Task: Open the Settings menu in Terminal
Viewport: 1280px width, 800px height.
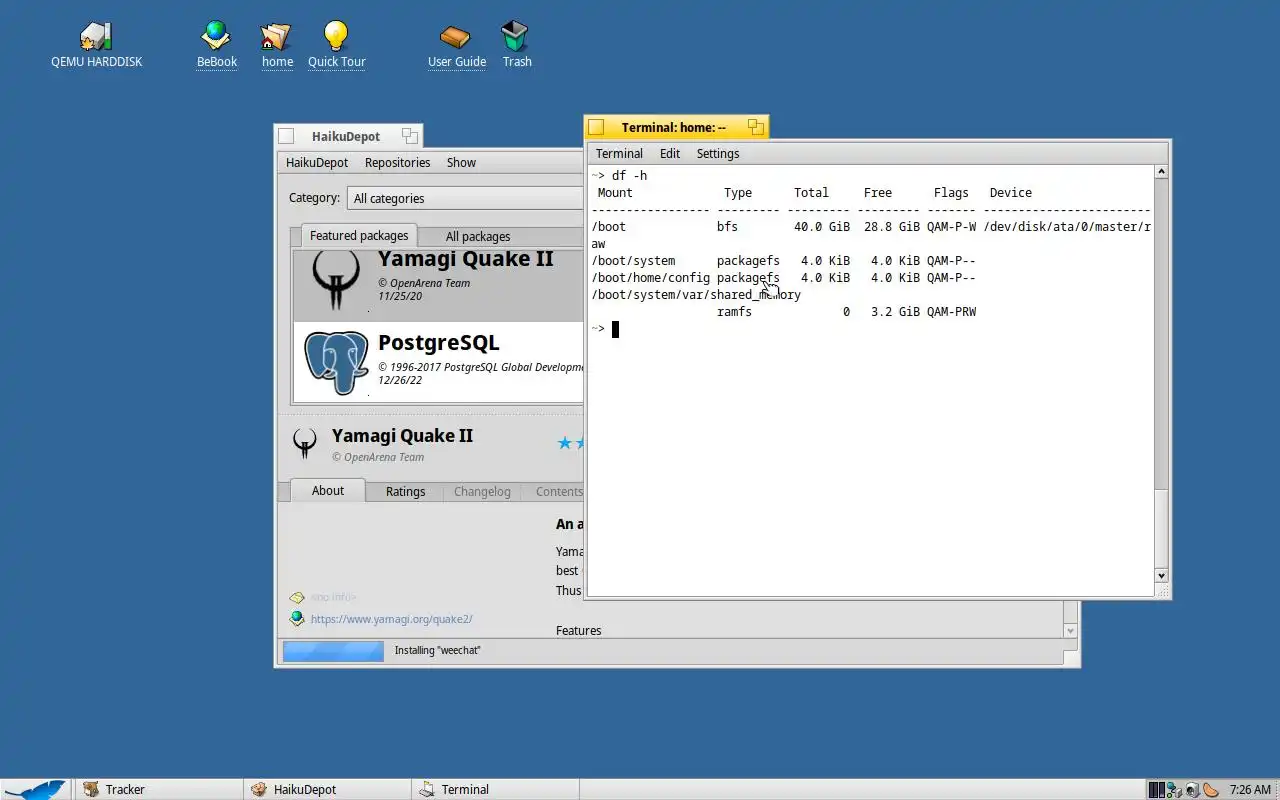Action: (718, 153)
